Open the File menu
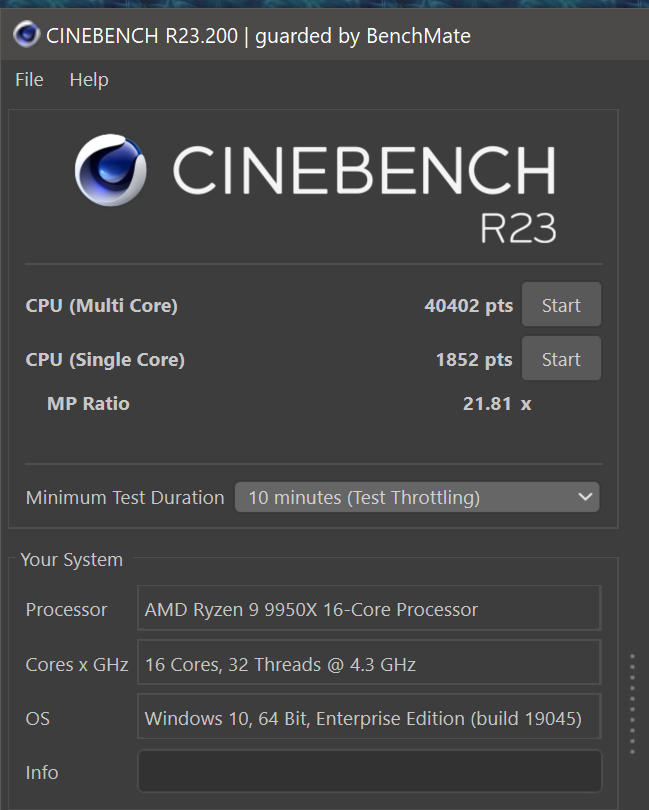Image resolution: width=649 pixels, height=810 pixels. coord(29,80)
